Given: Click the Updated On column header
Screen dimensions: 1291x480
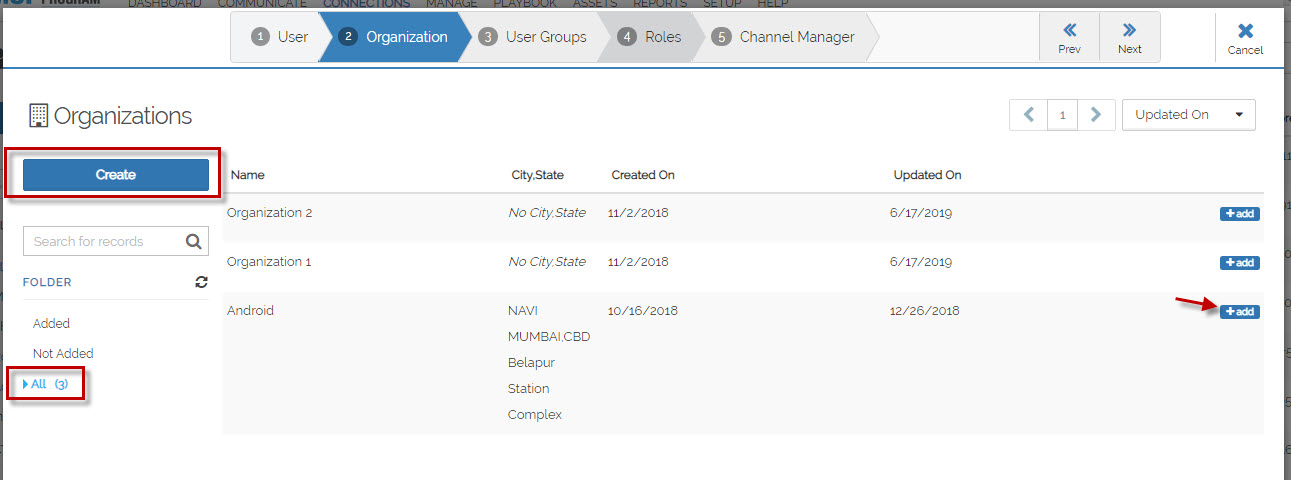Looking at the screenshot, I should pyautogui.click(x=927, y=175).
